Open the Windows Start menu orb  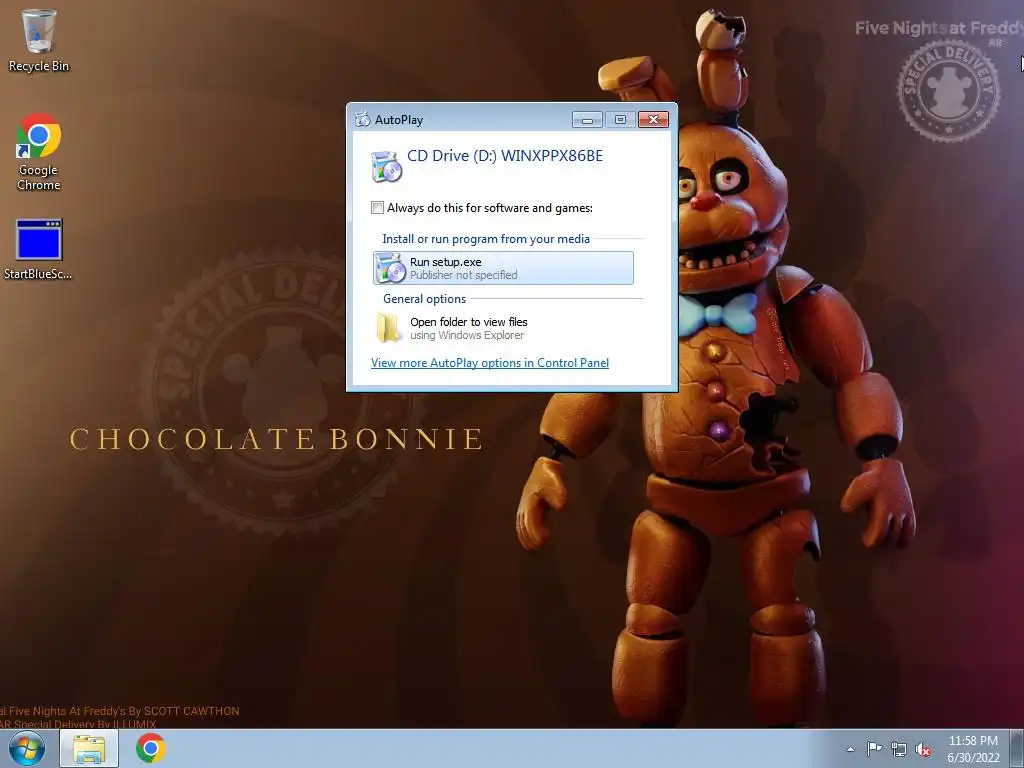coord(27,748)
